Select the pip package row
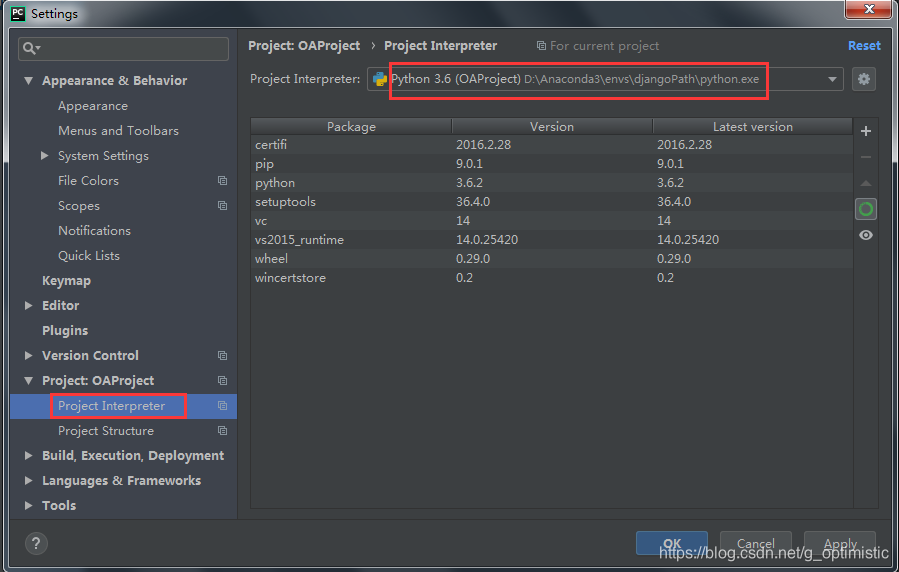This screenshot has height=572, width=899. coord(552,164)
